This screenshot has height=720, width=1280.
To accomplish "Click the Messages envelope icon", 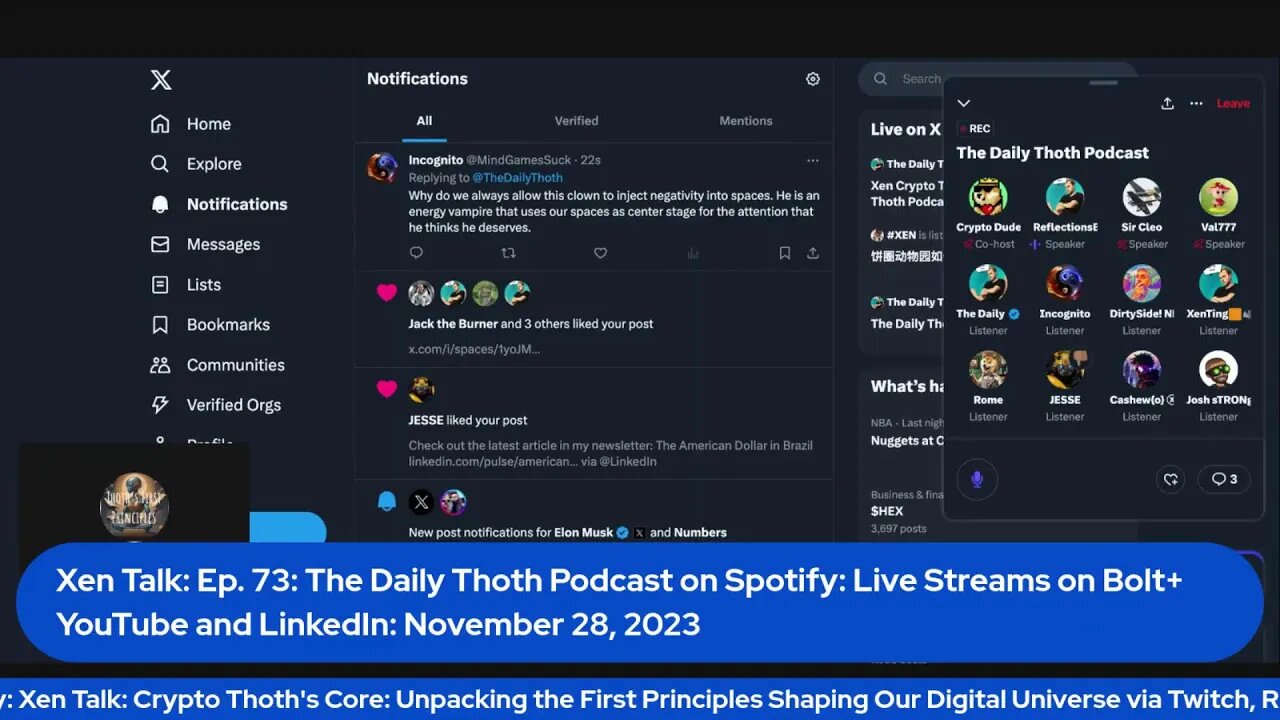I will tap(160, 244).
